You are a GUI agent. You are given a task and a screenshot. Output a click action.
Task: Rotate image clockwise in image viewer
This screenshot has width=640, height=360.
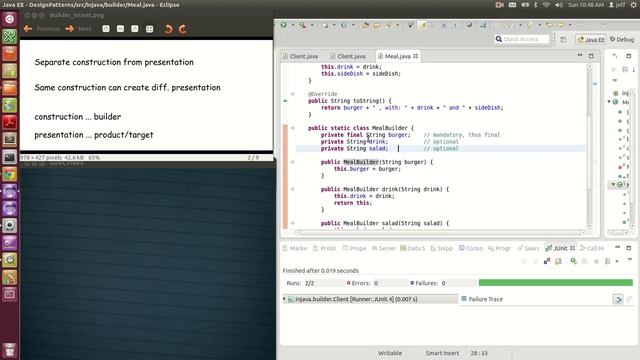coord(182,29)
